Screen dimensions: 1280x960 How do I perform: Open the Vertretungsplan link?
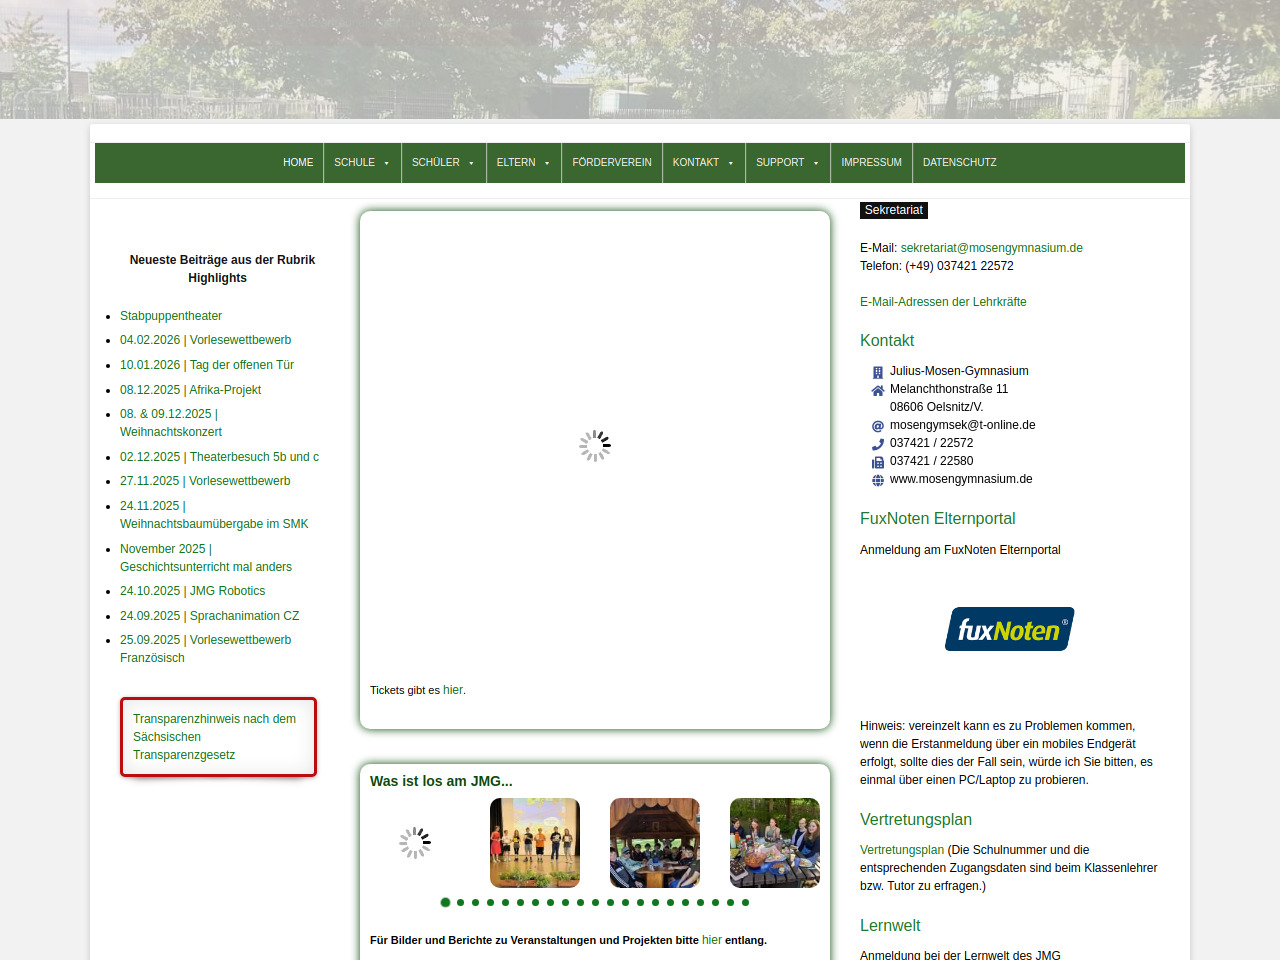[x=901, y=850]
